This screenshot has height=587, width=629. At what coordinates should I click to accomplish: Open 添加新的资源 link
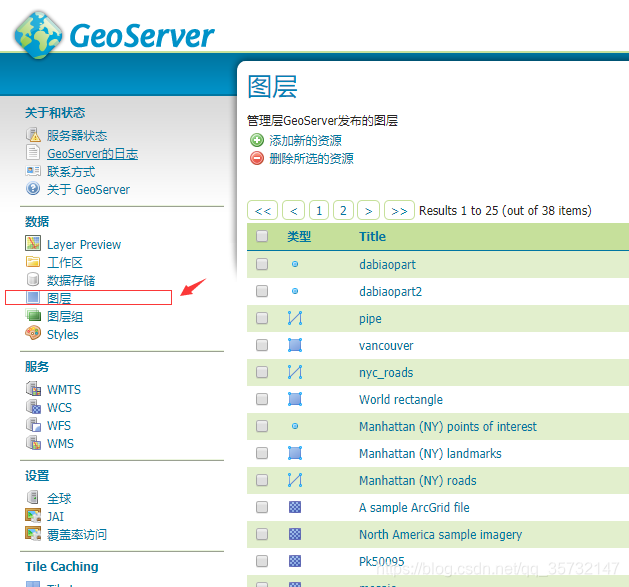(x=305, y=140)
